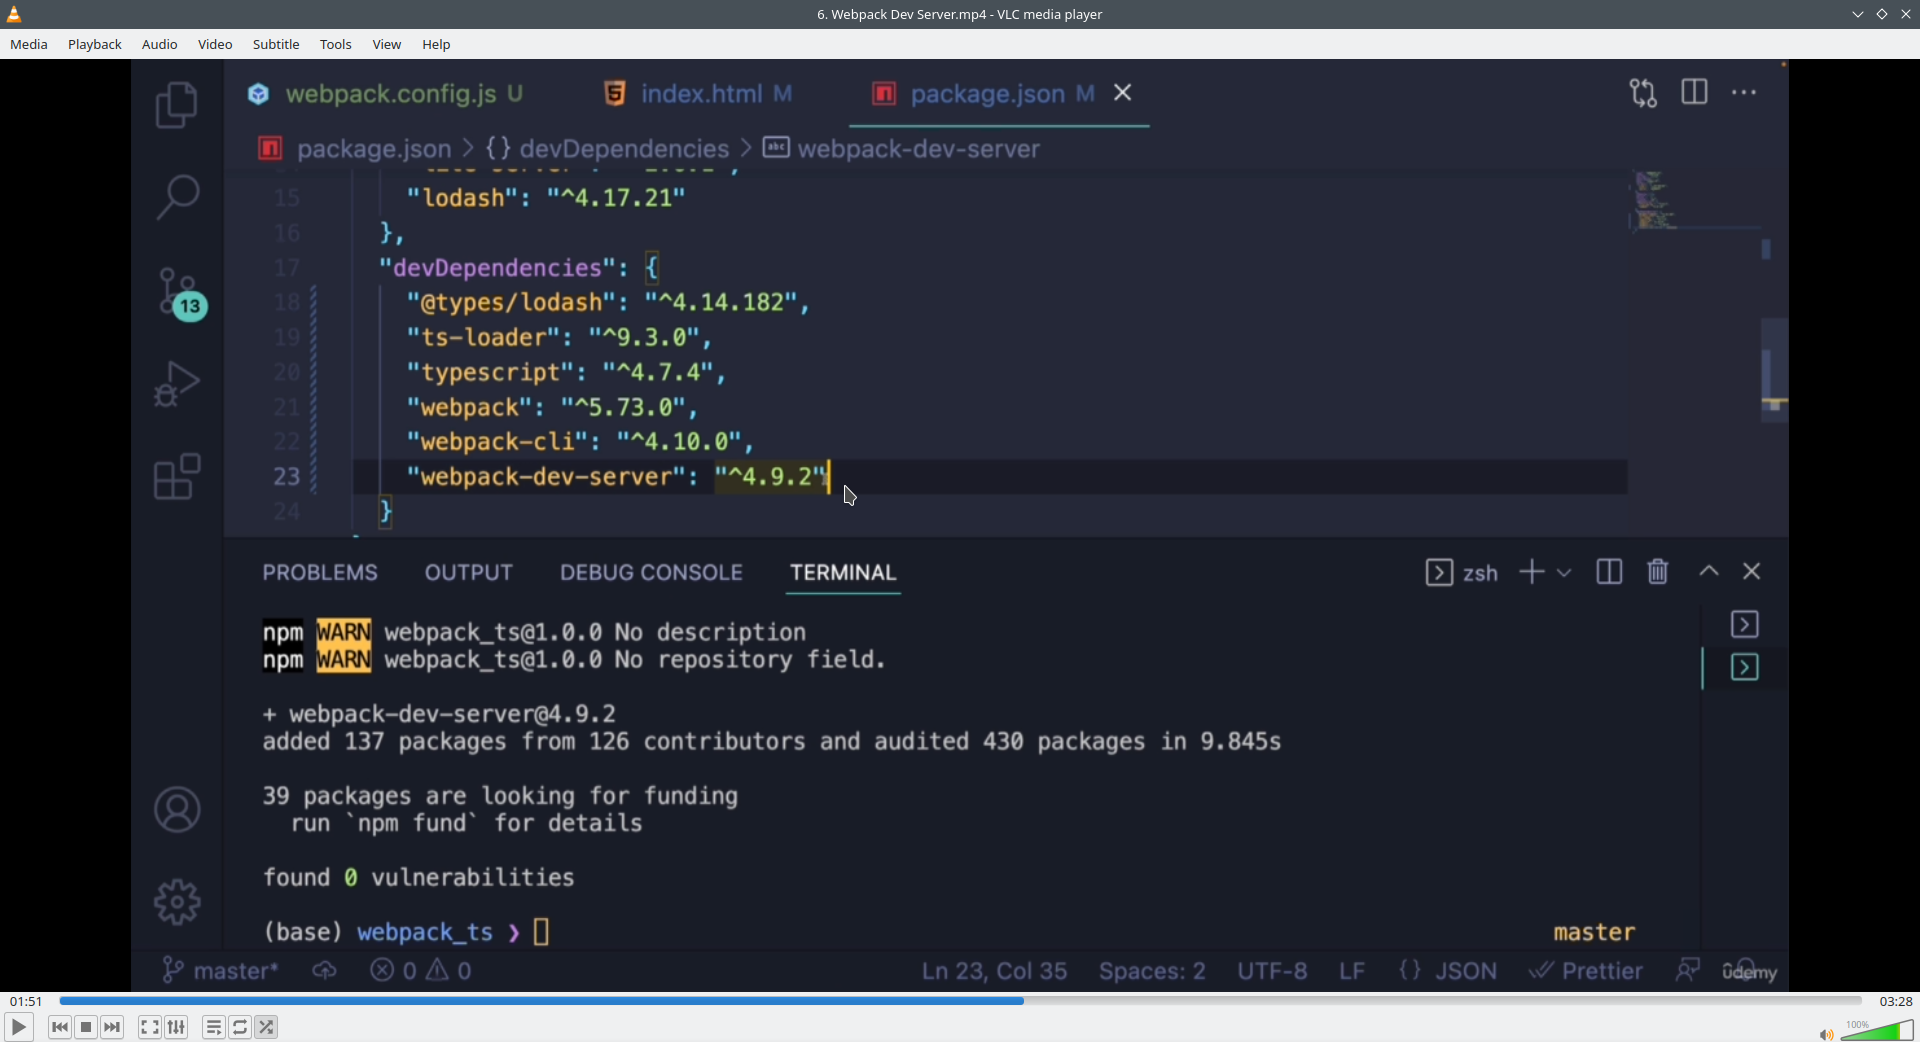
Task: Show VLC extended settings
Action: coord(176,1027)
